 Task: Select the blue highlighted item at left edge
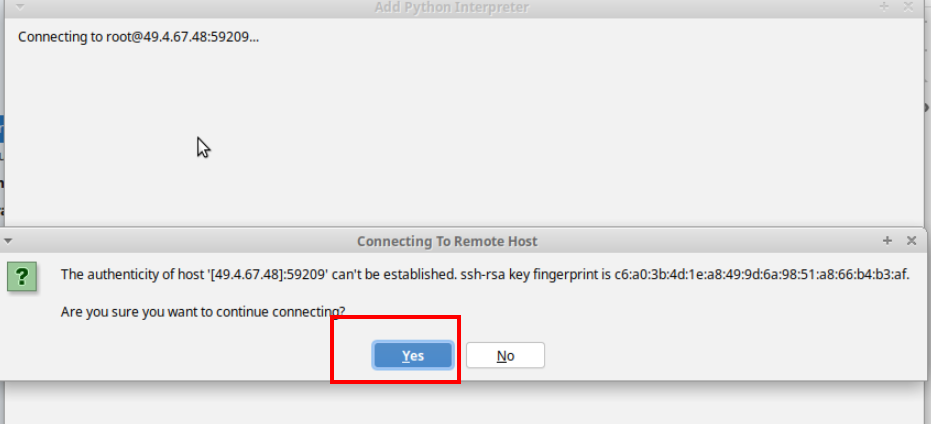[2, 129]
